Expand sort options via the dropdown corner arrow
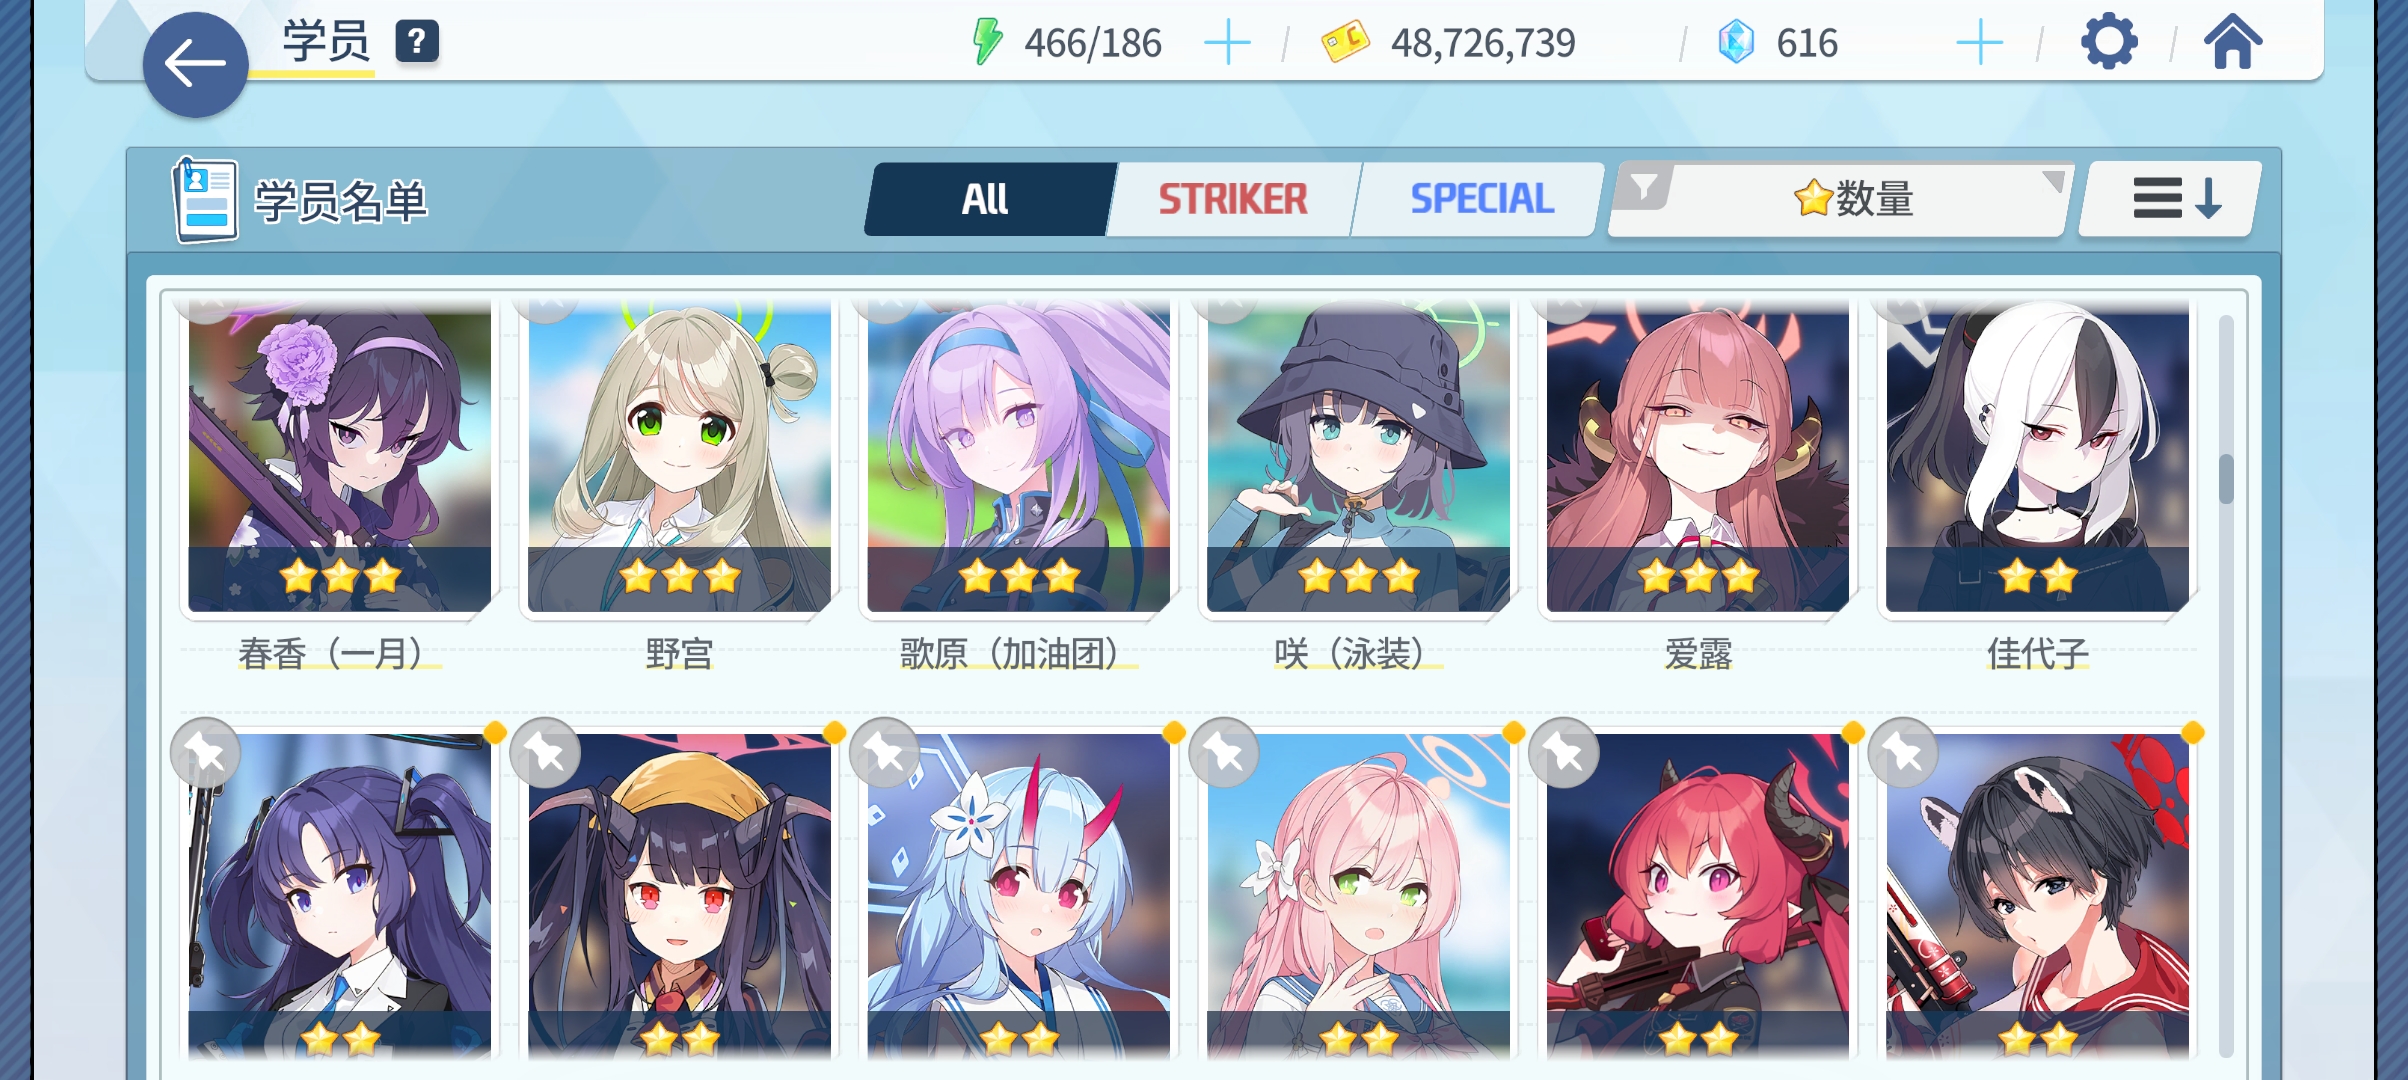 pyautogui.click(x=2053, y=181)
